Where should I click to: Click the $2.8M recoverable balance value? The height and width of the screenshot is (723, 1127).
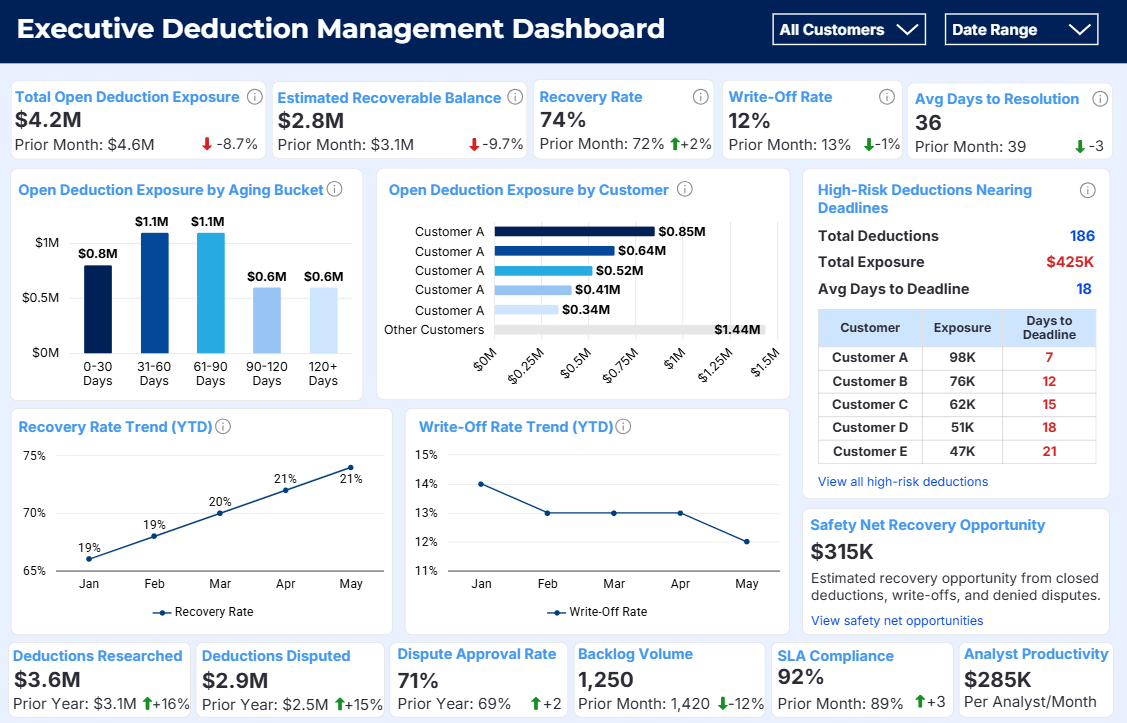[x=310, y=121]
